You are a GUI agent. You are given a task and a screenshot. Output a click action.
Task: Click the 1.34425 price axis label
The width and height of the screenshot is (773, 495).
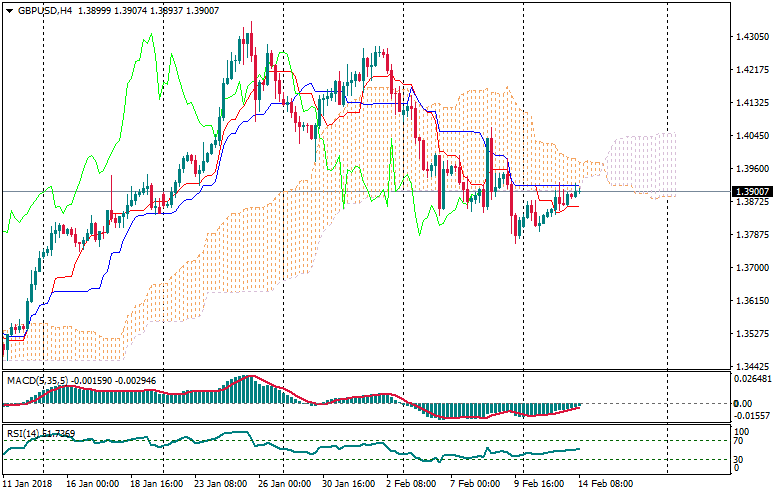click(751, 367)
